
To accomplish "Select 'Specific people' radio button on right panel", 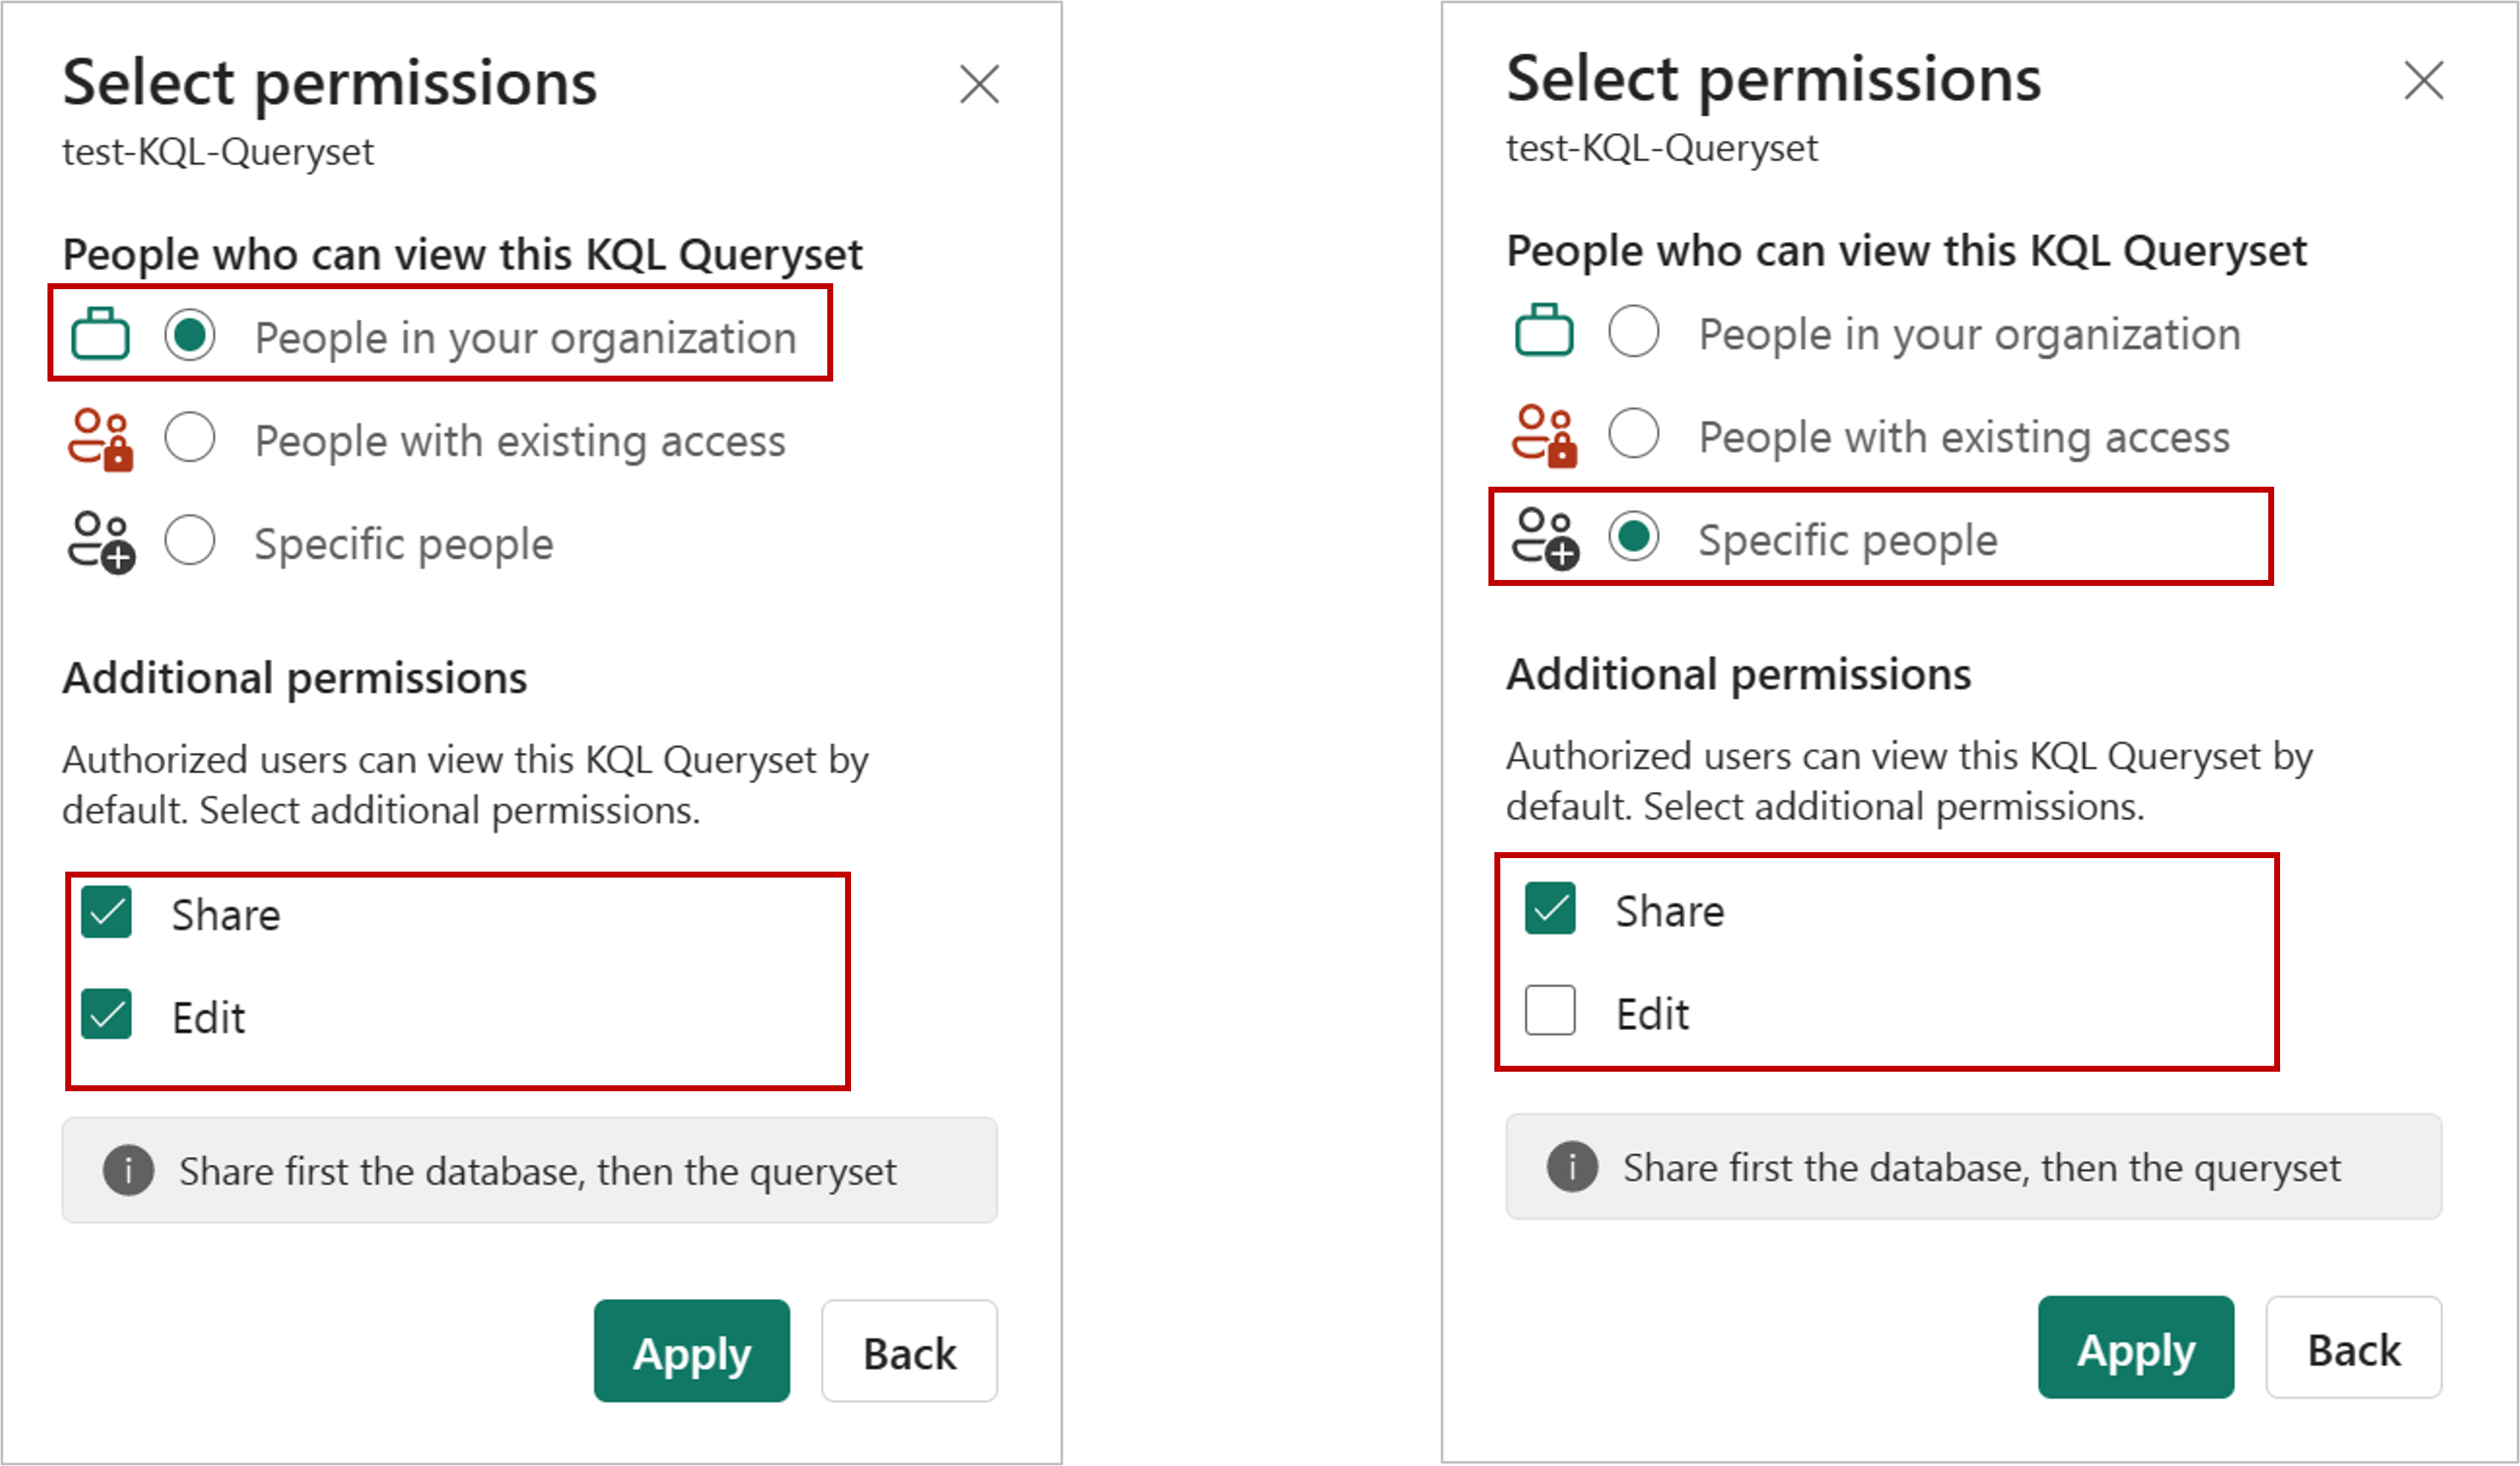I will coord(1639,541).
